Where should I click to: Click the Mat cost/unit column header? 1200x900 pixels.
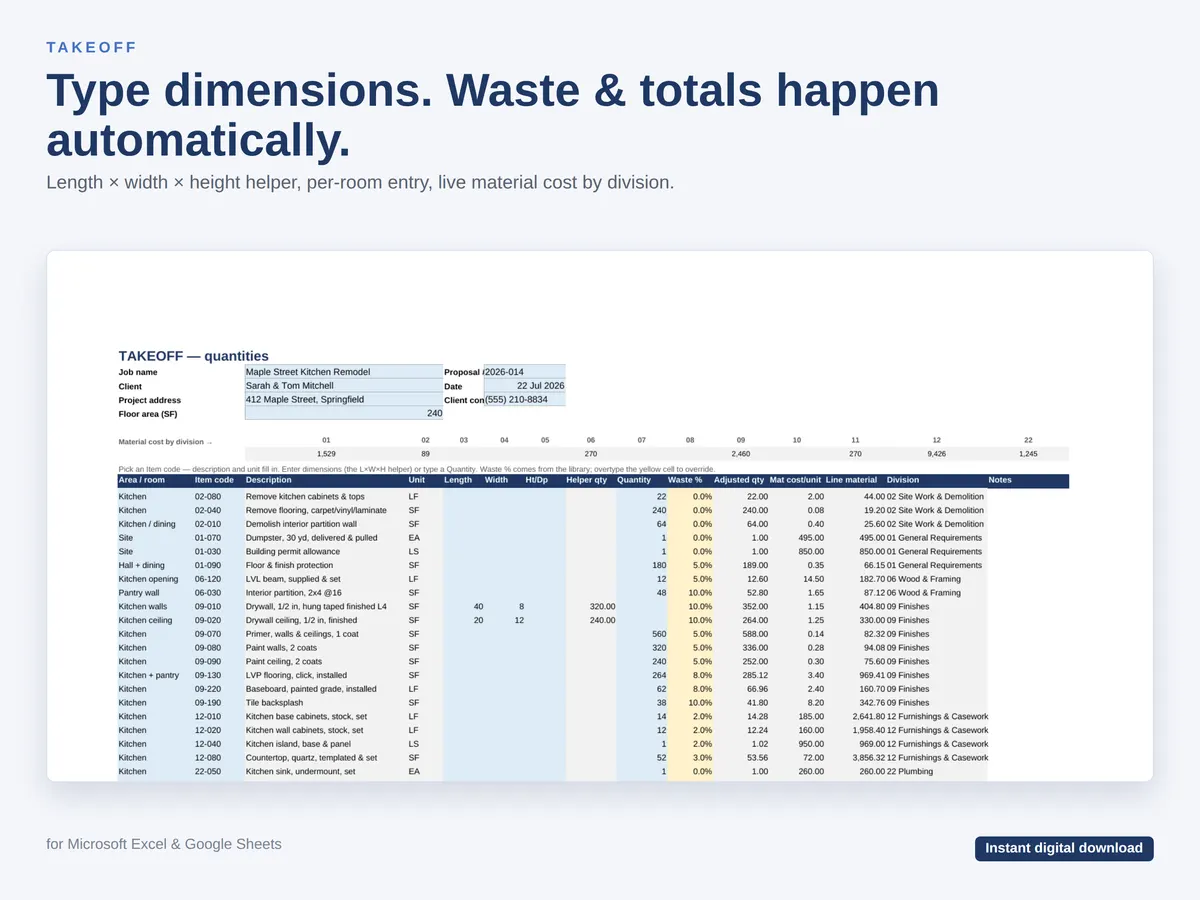796,480
